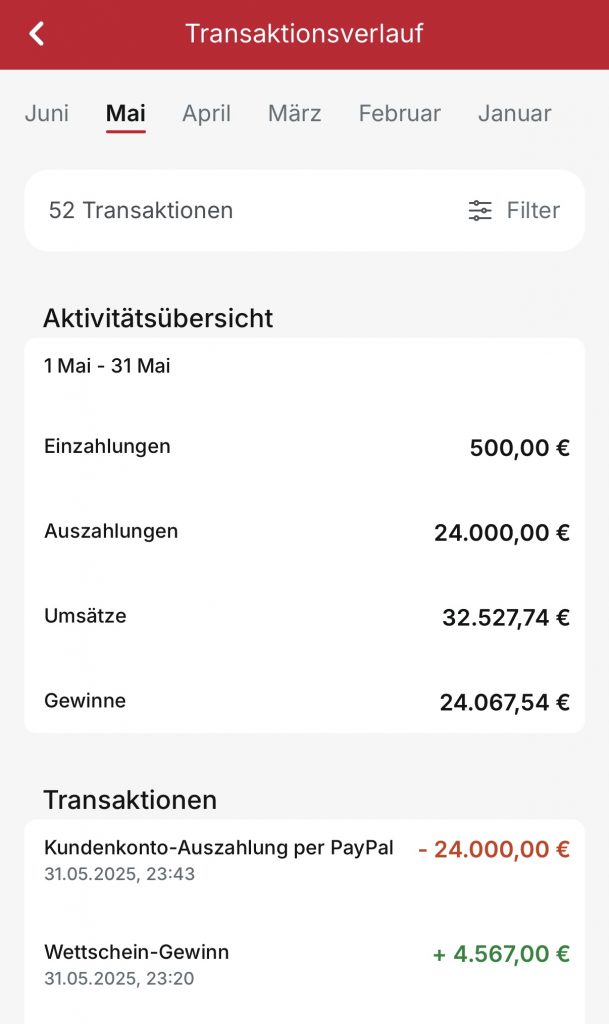Image resolution: width=609 pixels, height=1024 pixels.
Task: Select the filter sliders icon beside Filter
Action: tap(479, 210)
